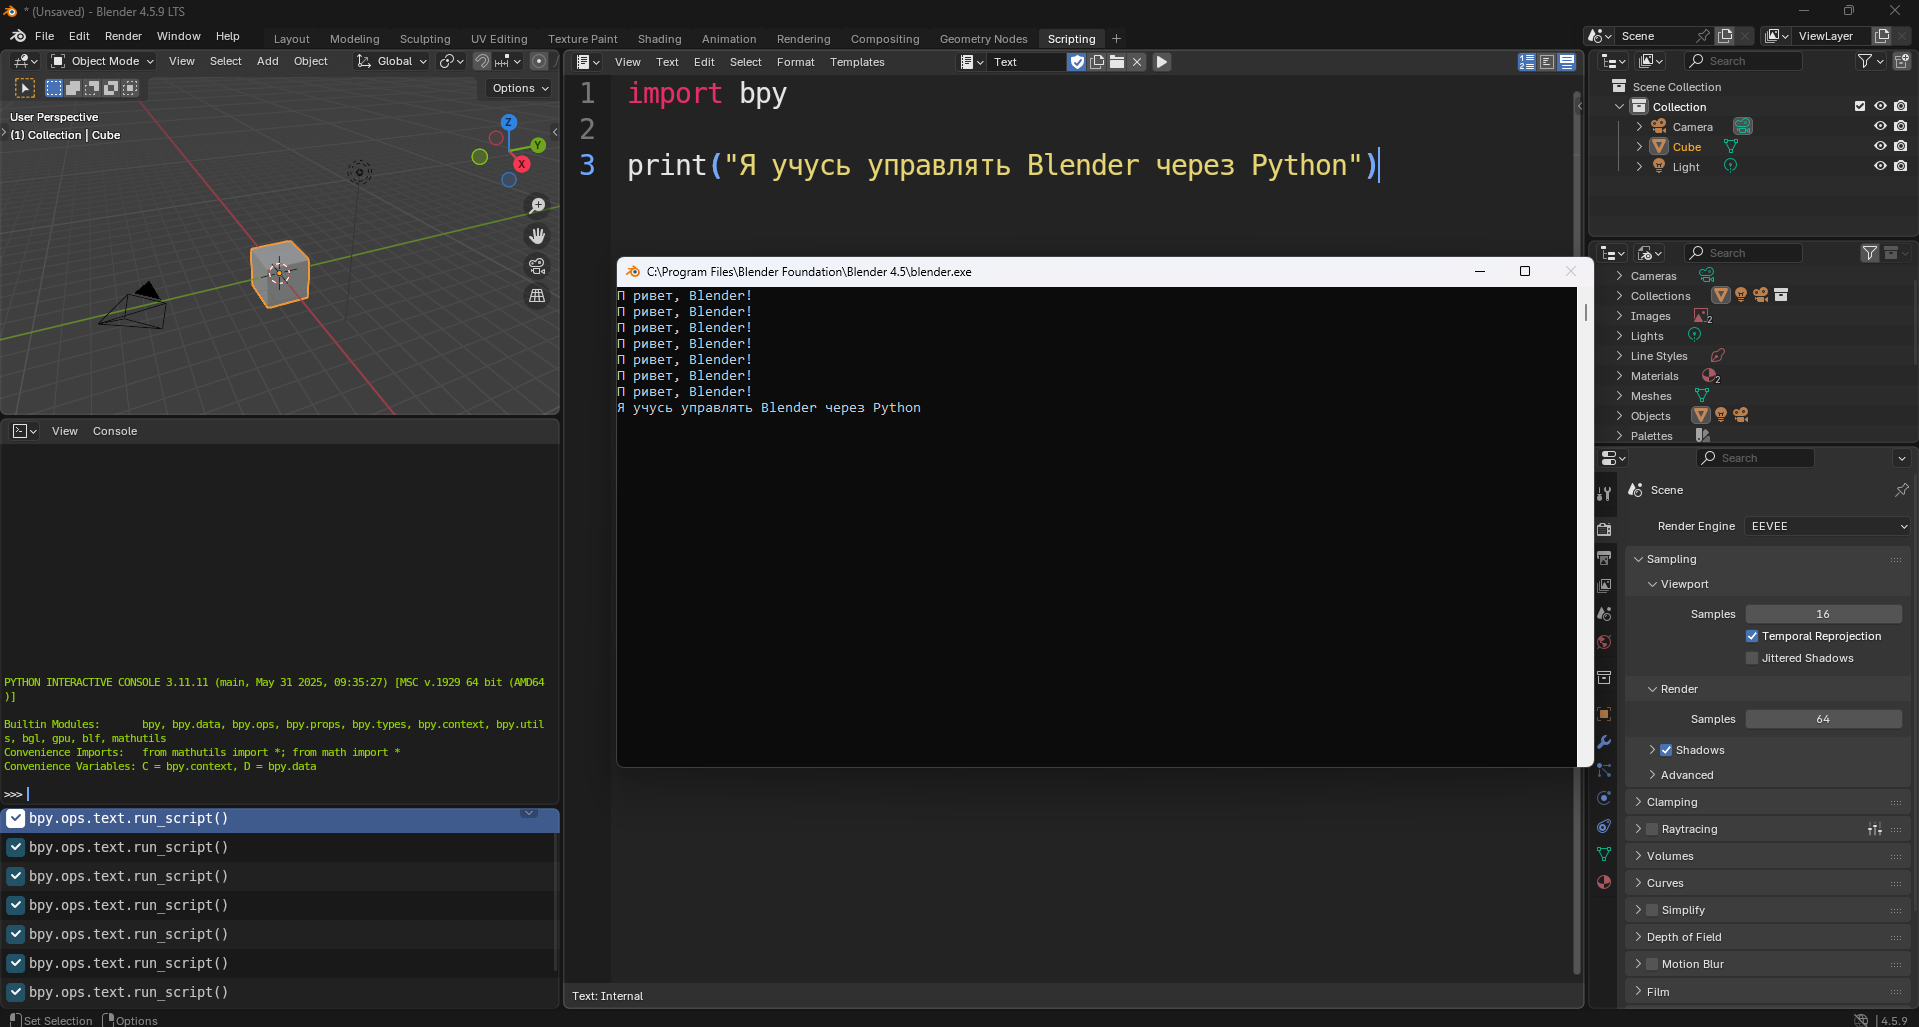Viewport: 1919px width, 1027px height.
Task: Open the Particles properties tab
Action: pos(1604,770)
